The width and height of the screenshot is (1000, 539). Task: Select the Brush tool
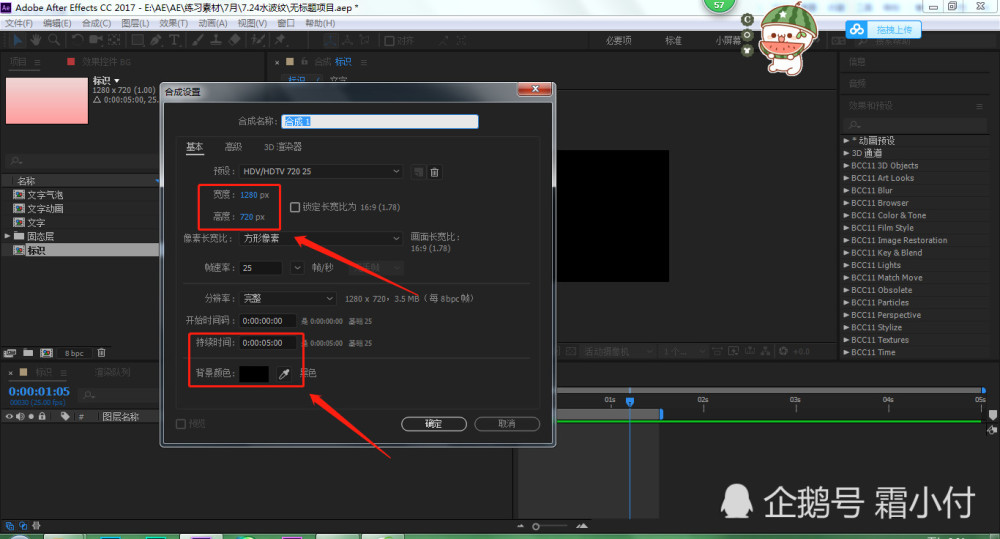tap(198, 40)
